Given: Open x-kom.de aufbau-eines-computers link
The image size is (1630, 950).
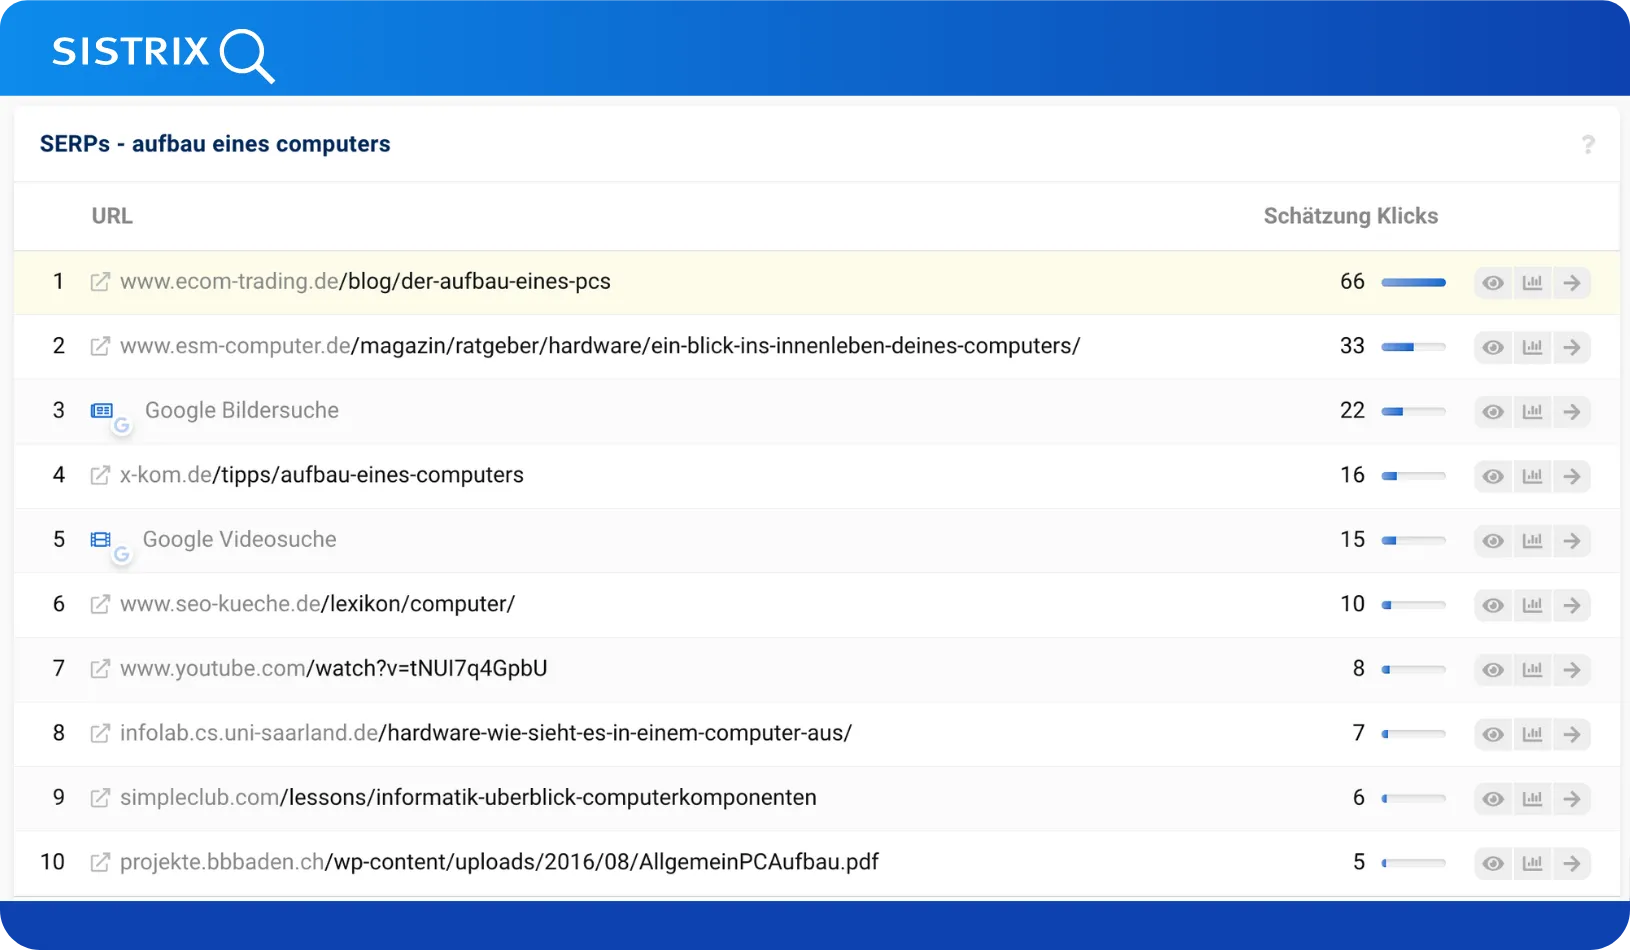Looking at the screenshot, I should (322, 475).
